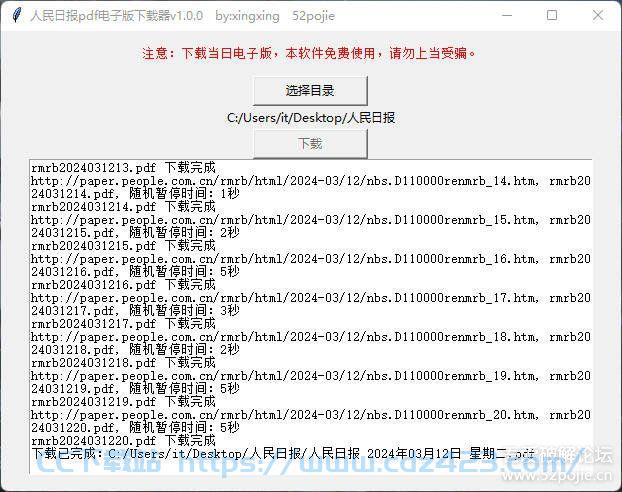Click log line rmrb2024031214.pdf 下载完成
The image size is (622, 492).
[123, 207]
